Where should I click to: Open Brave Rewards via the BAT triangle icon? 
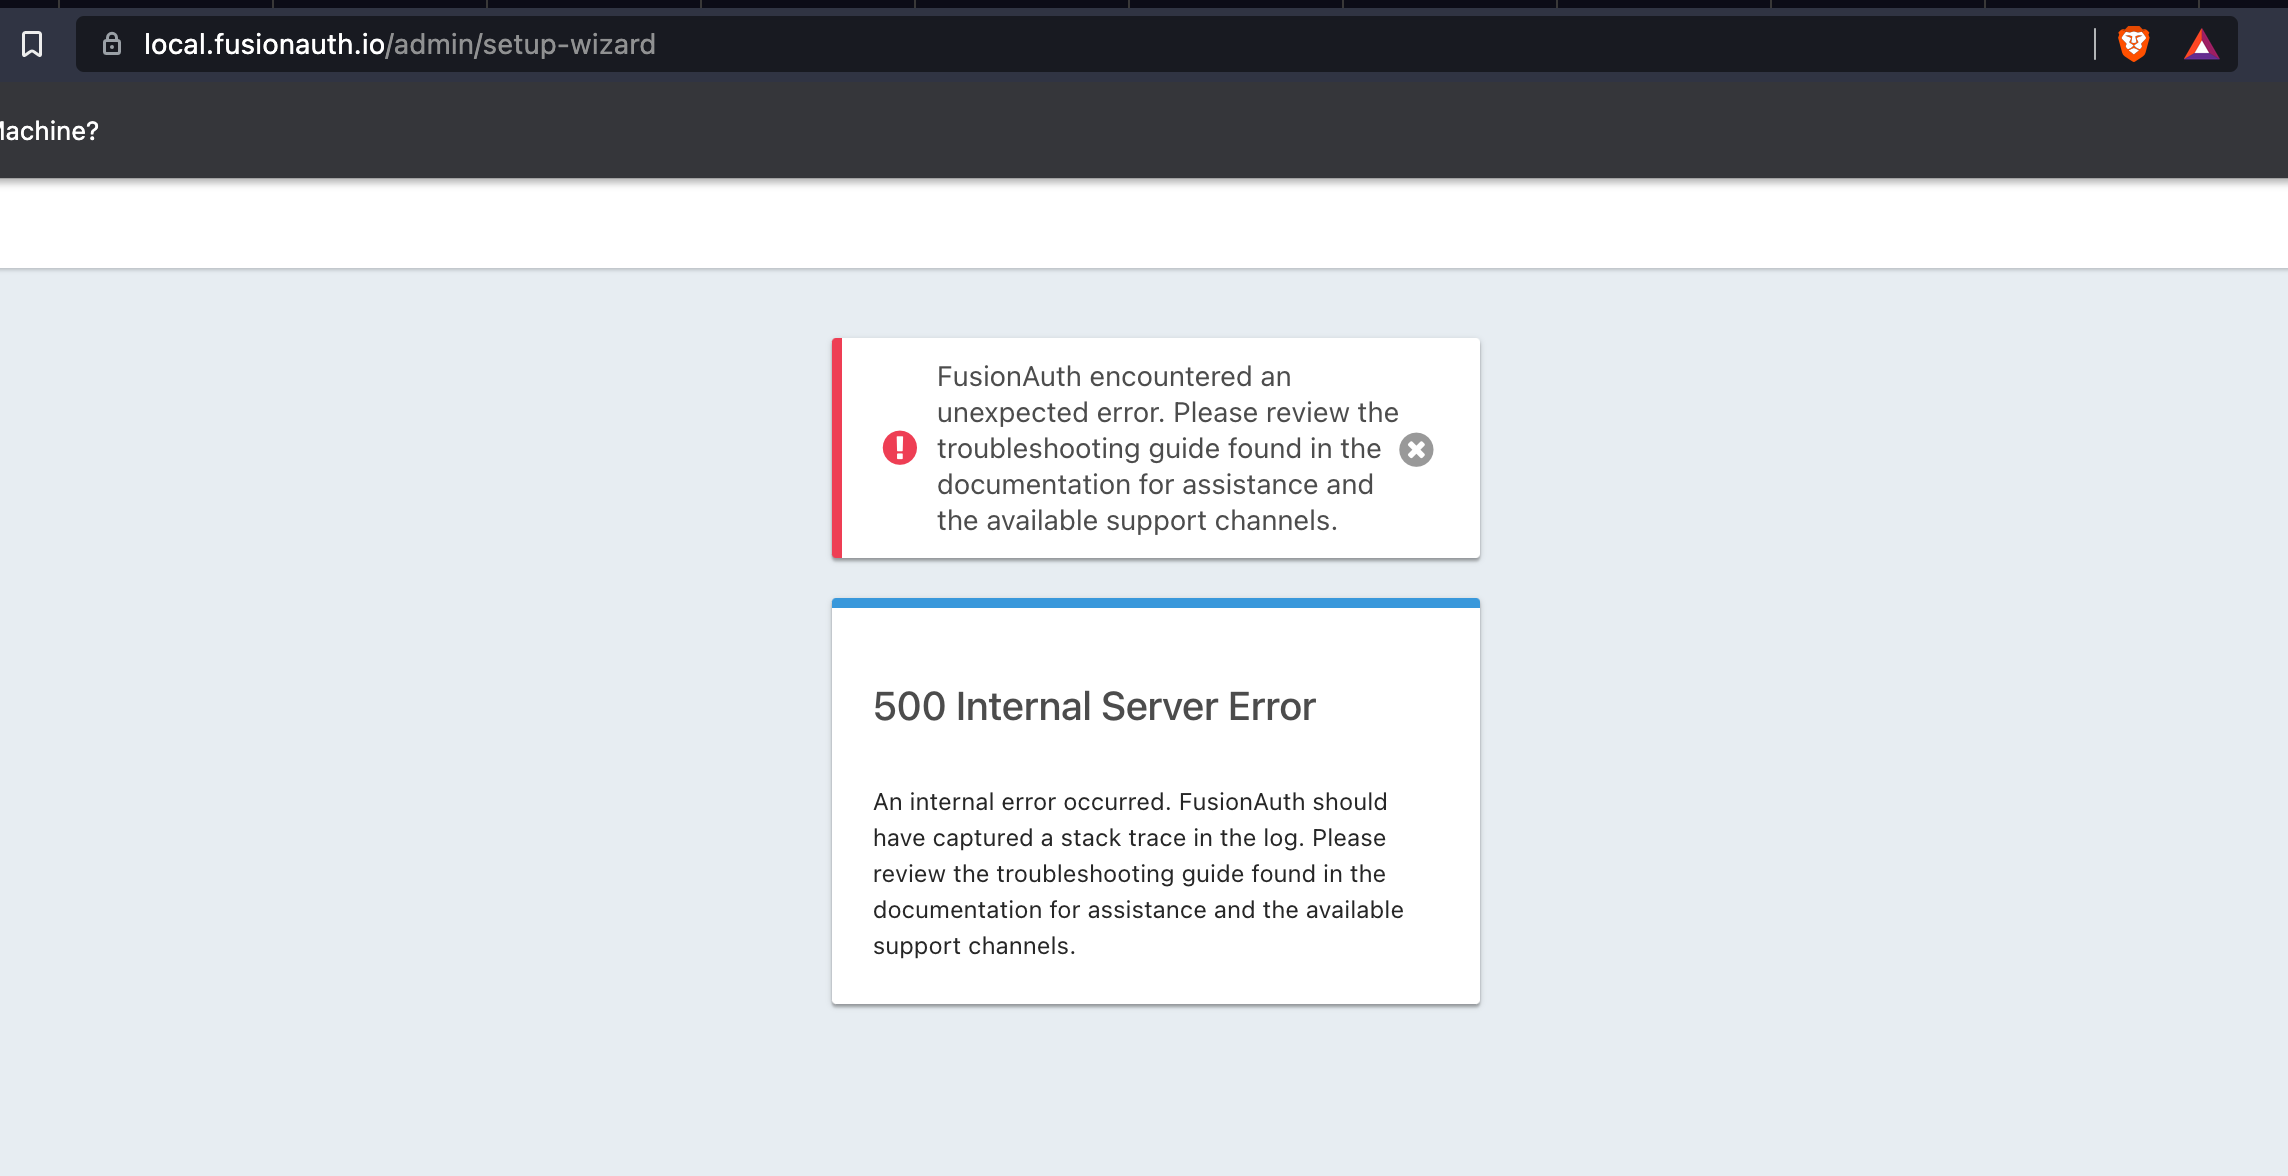2203,44
